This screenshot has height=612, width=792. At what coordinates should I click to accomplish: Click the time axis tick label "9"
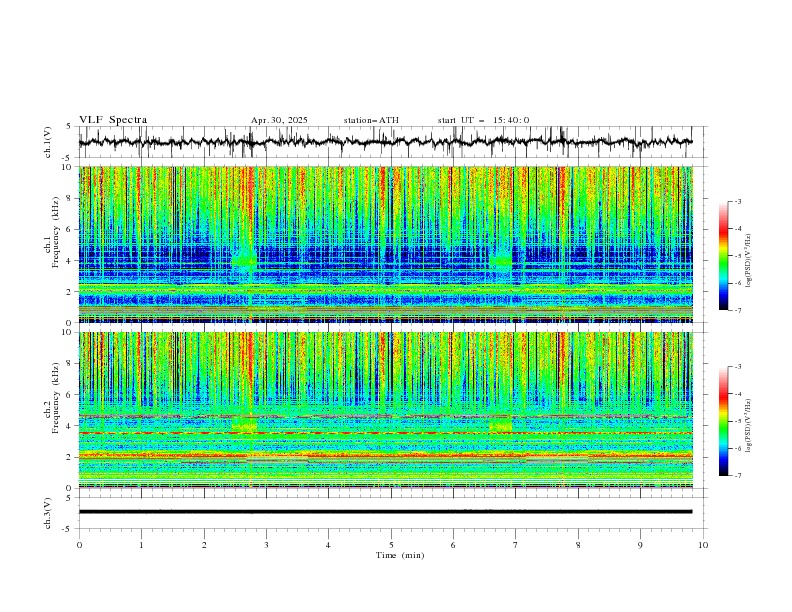pos(640,545)
